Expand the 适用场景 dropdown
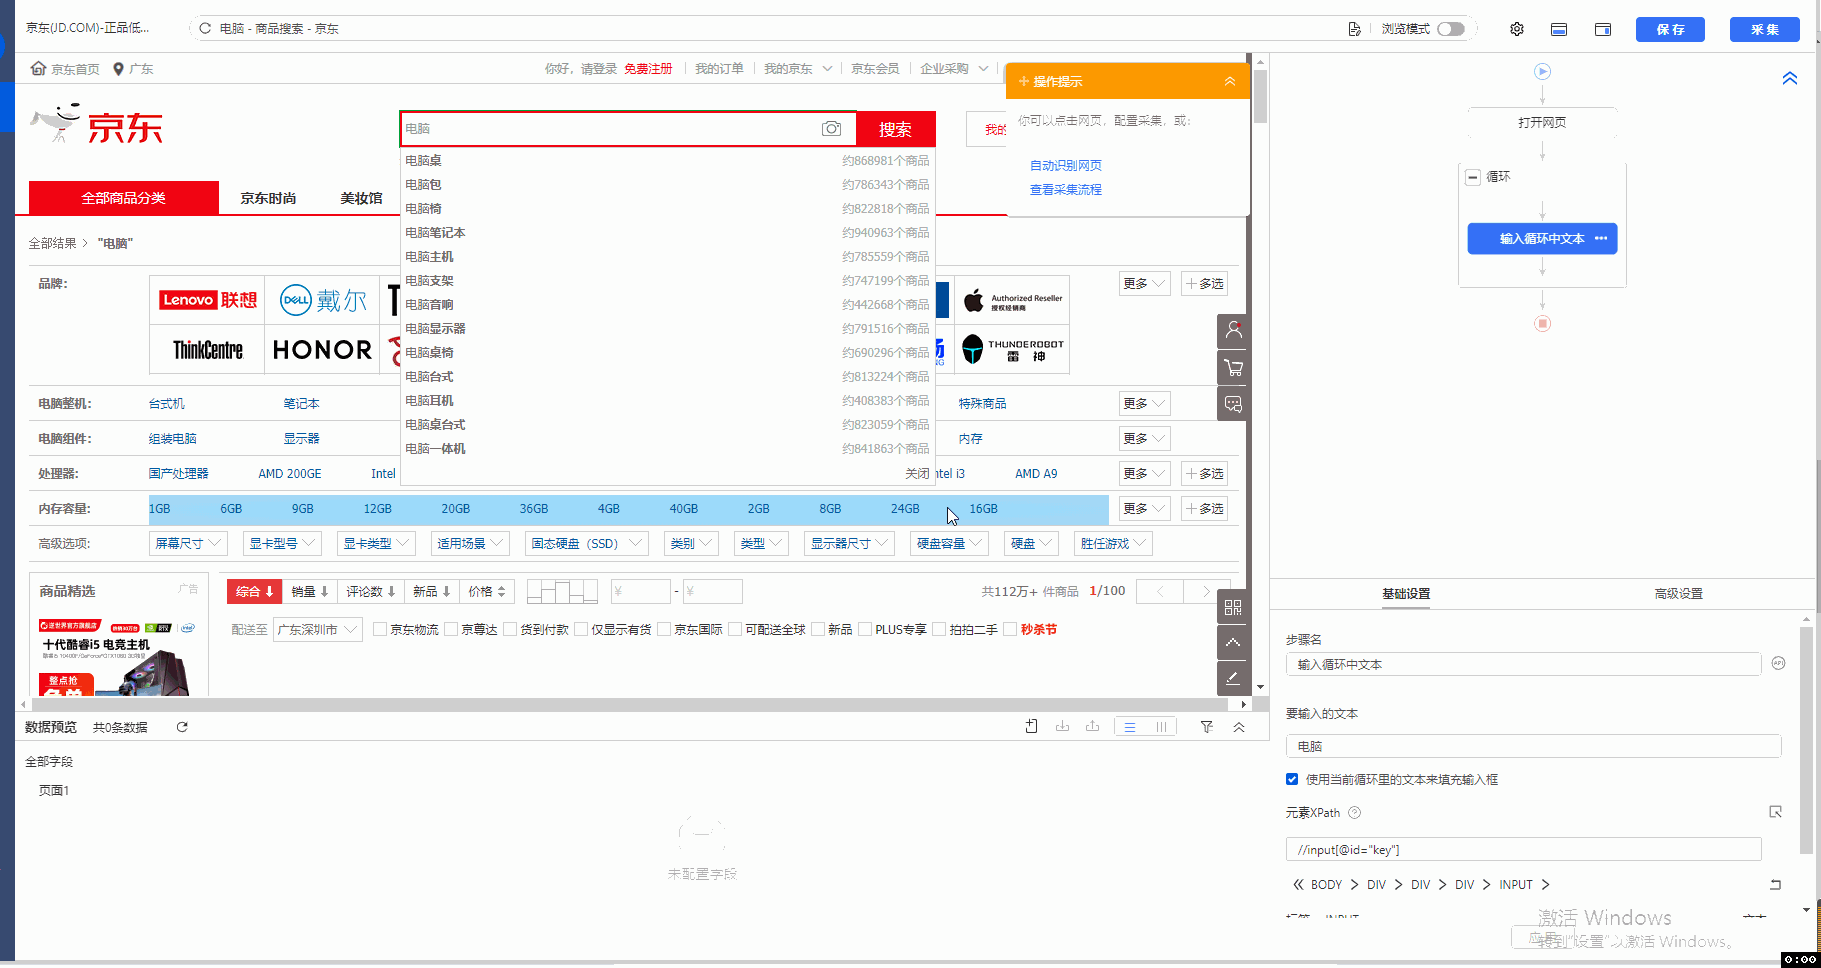The image size is (1821, 968). point(470,543)
